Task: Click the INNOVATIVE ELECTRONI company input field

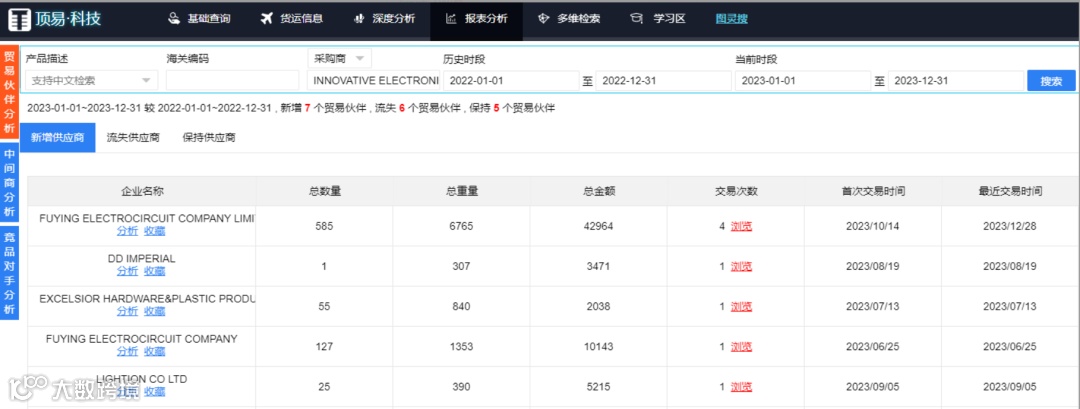Action: click(x=373, y=81)
